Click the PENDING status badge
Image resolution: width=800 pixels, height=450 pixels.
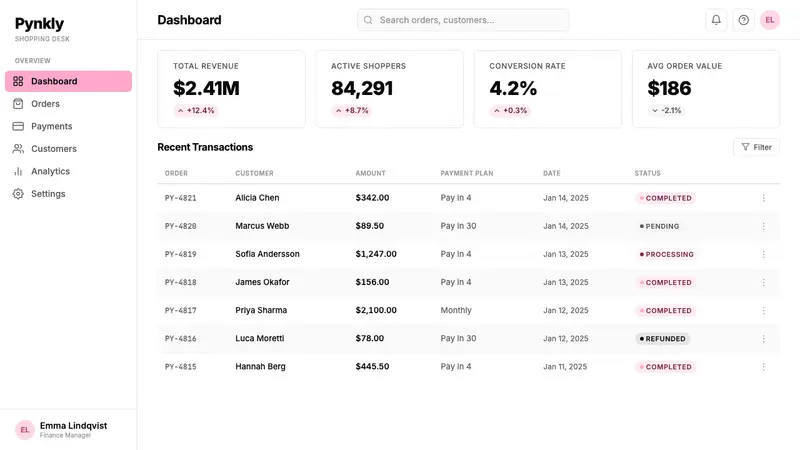(x=659, y=226)
